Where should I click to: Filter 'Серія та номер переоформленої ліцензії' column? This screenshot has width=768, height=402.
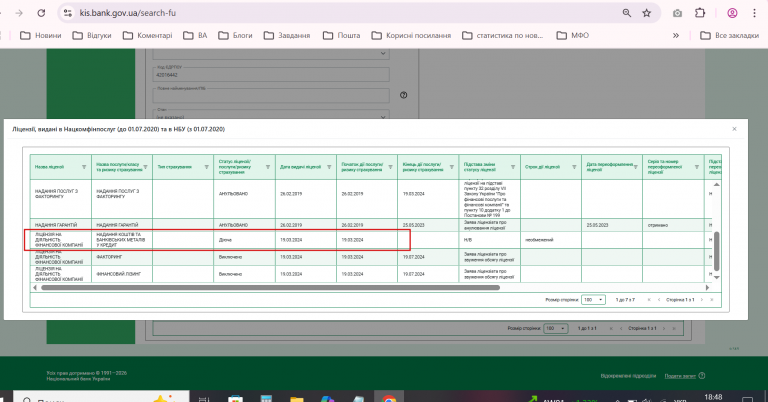pyautogui.click(x=697, y=167)
